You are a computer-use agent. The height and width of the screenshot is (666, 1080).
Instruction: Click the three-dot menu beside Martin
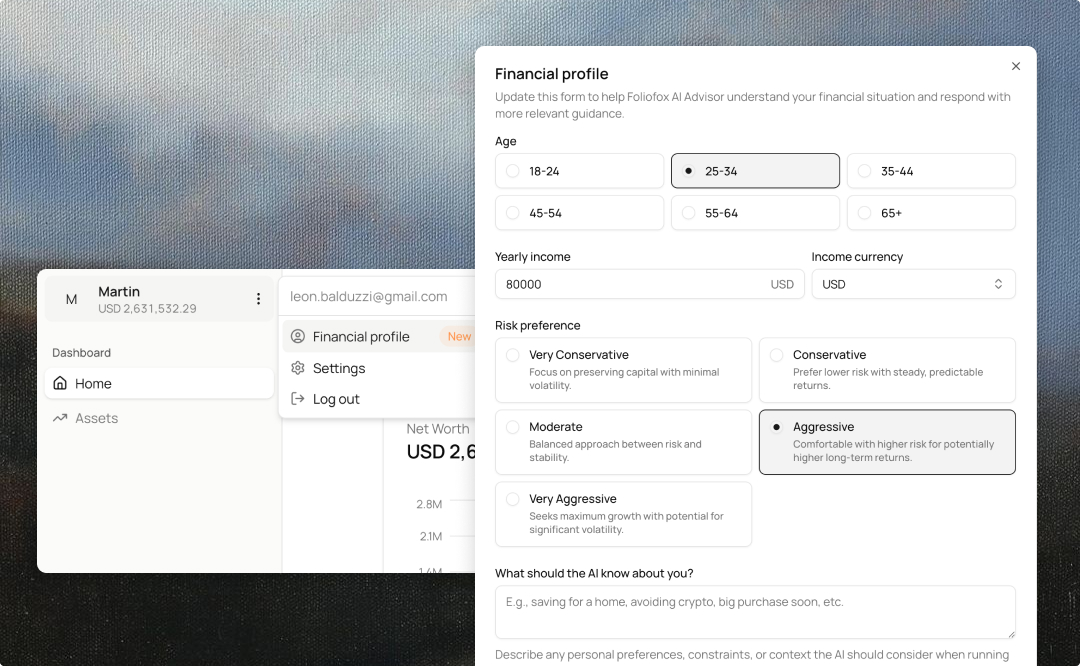(258, 299)
